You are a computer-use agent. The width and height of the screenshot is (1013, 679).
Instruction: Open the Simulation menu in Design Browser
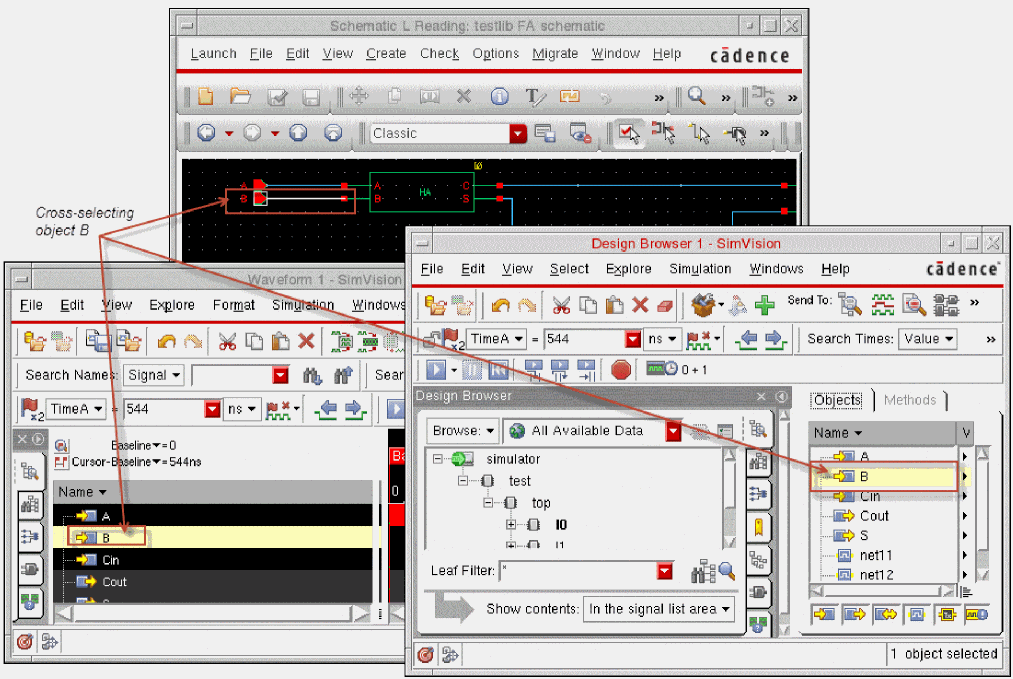coord(700,269)
